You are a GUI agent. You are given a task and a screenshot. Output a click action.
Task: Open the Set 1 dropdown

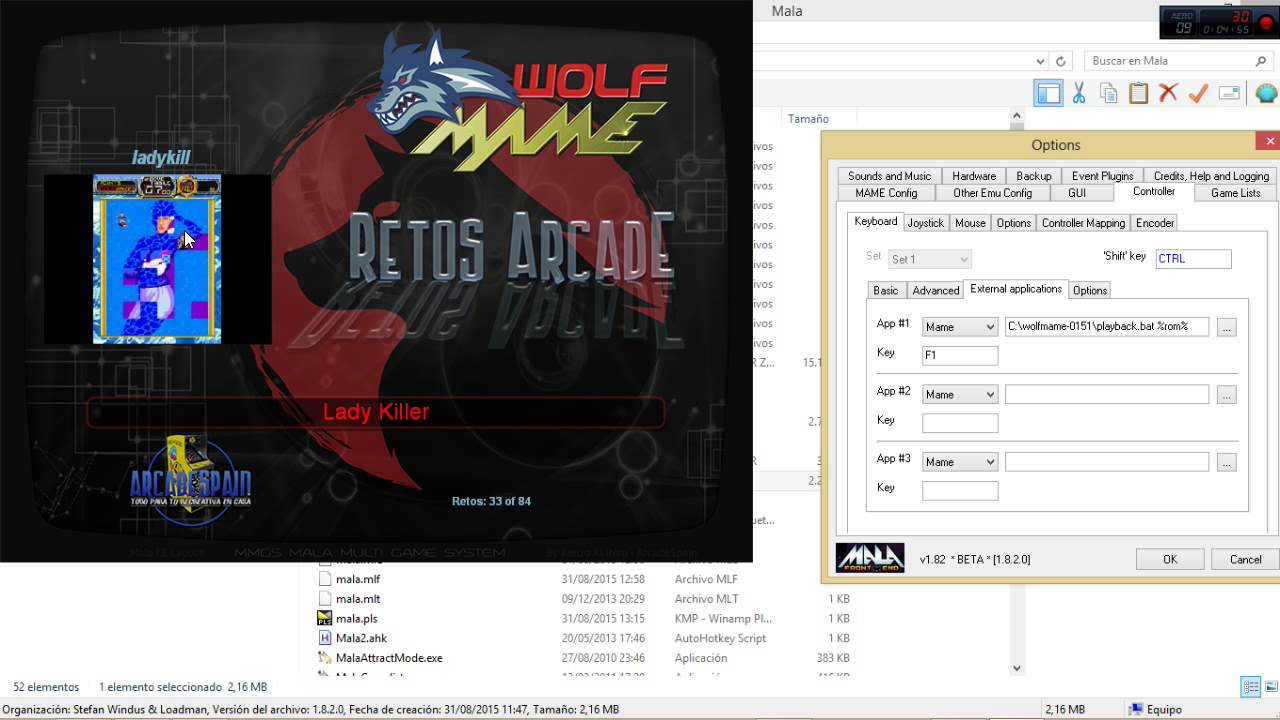pos(930,259)
